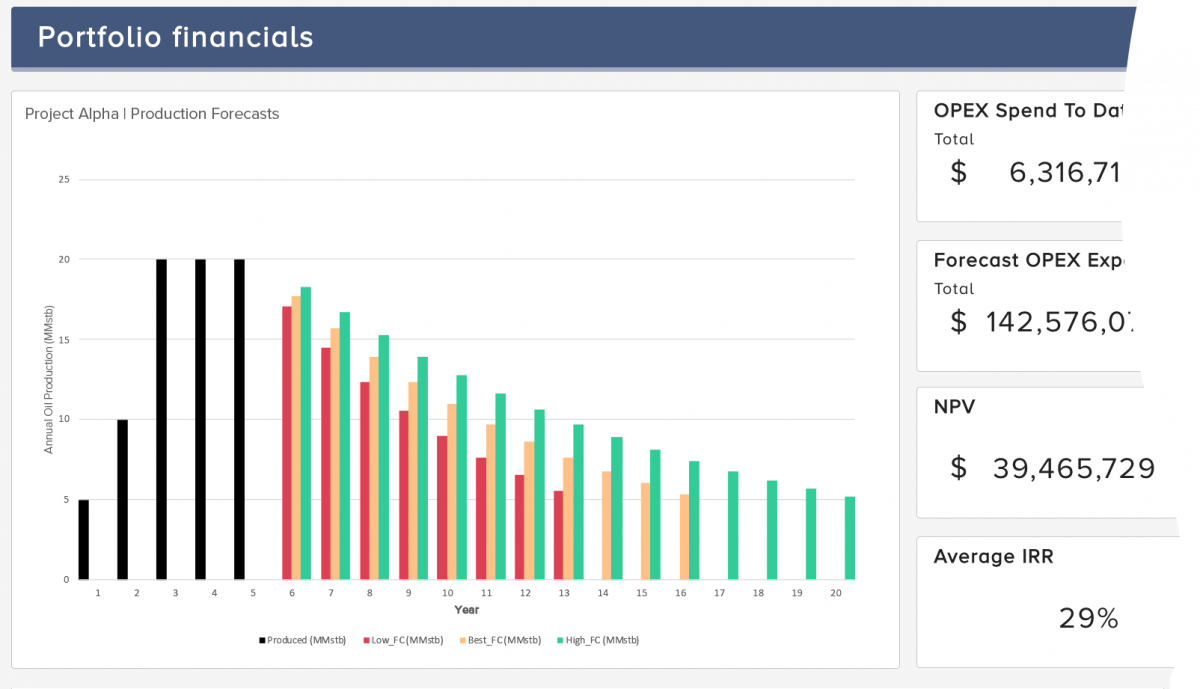This screenshot has height=689, width=1200.
Task: Click the black produced bar for year 4
Action: (200, 420)
